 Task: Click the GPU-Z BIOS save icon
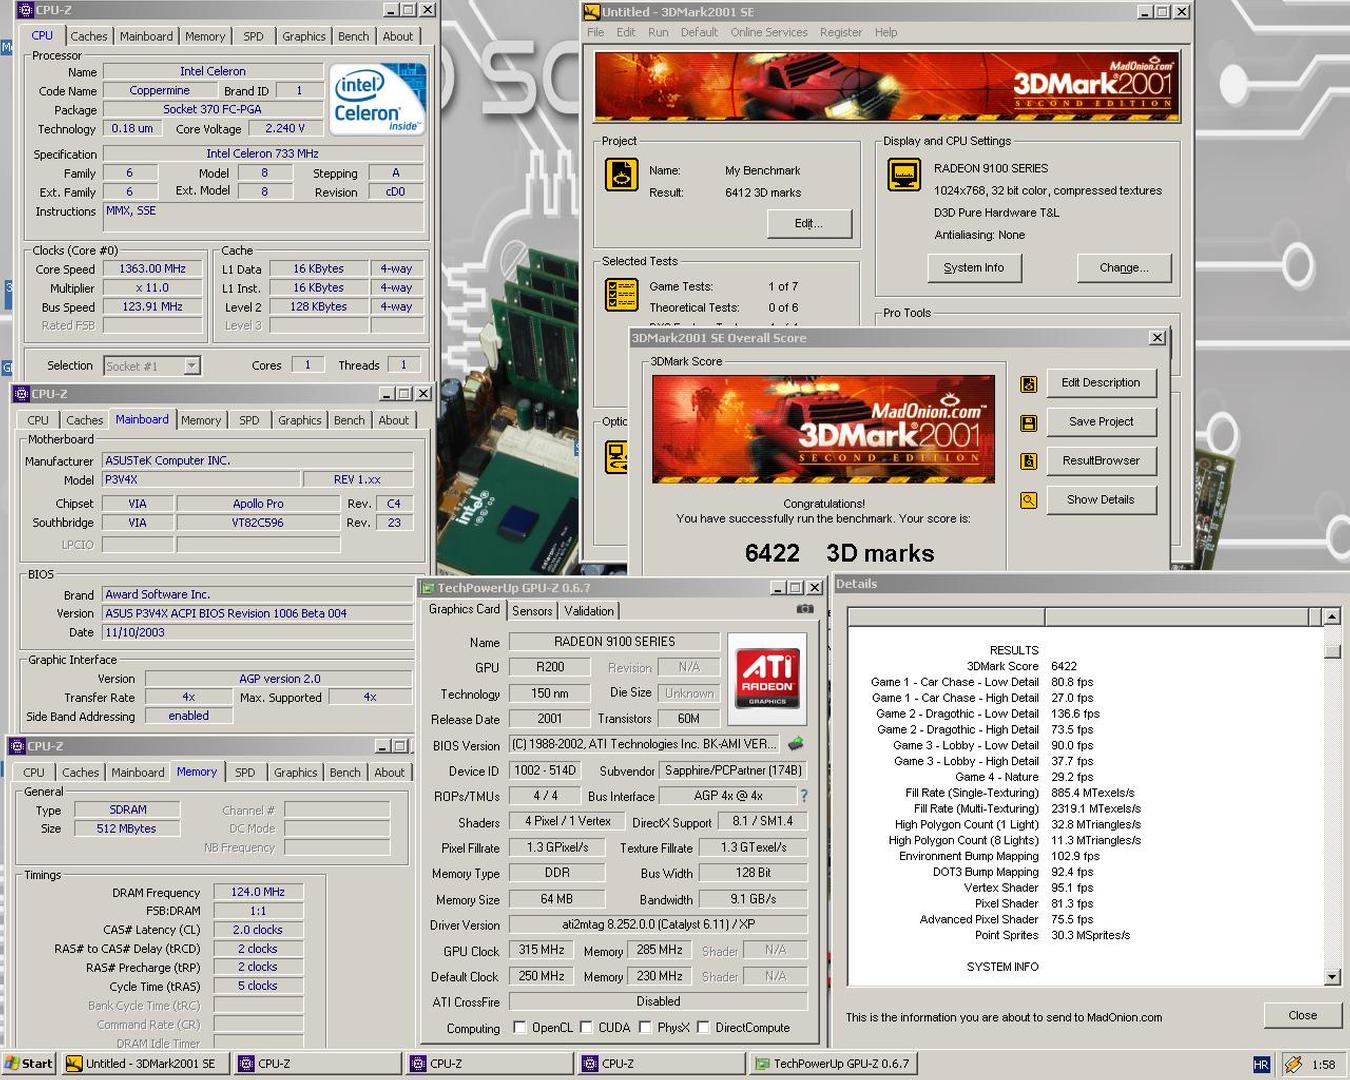tap(796, 744)
